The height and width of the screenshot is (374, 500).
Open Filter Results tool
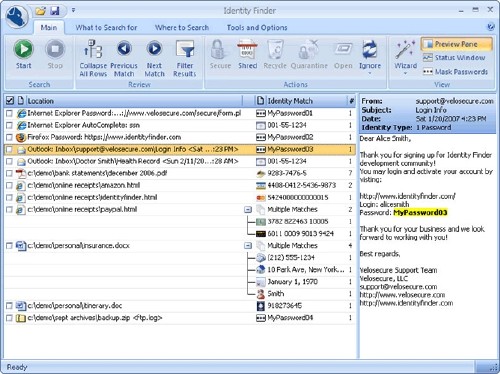[x=185, y=58]
